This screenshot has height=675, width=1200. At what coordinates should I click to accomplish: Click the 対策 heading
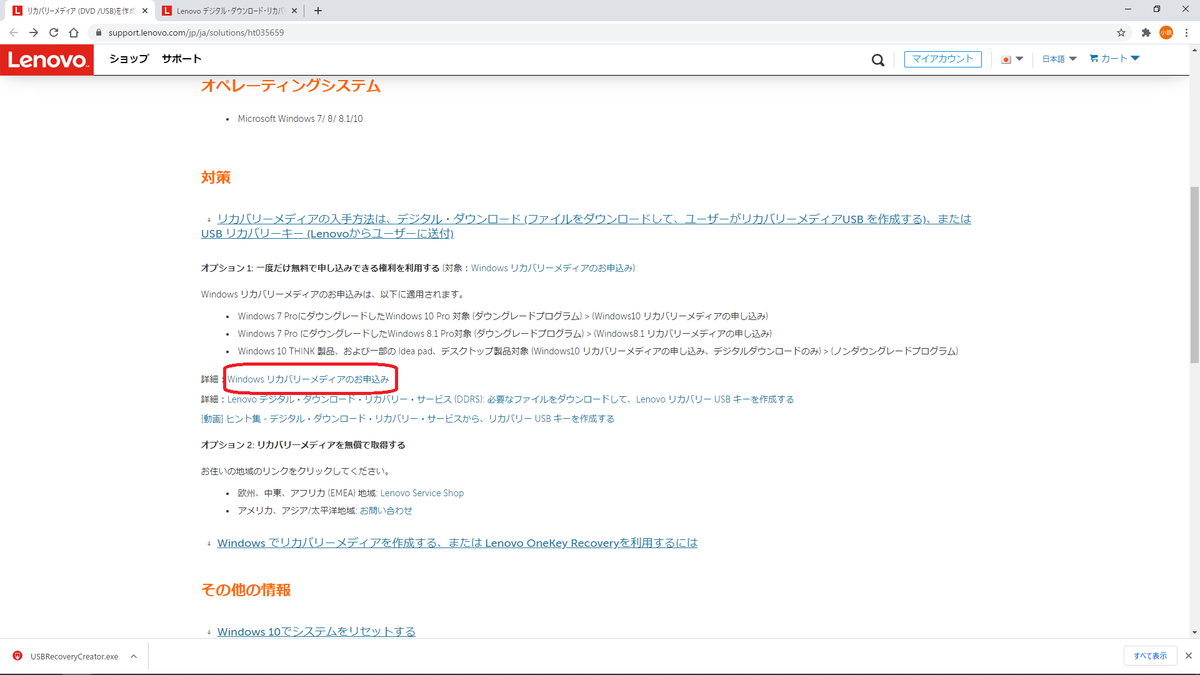(x=216, y=178)
